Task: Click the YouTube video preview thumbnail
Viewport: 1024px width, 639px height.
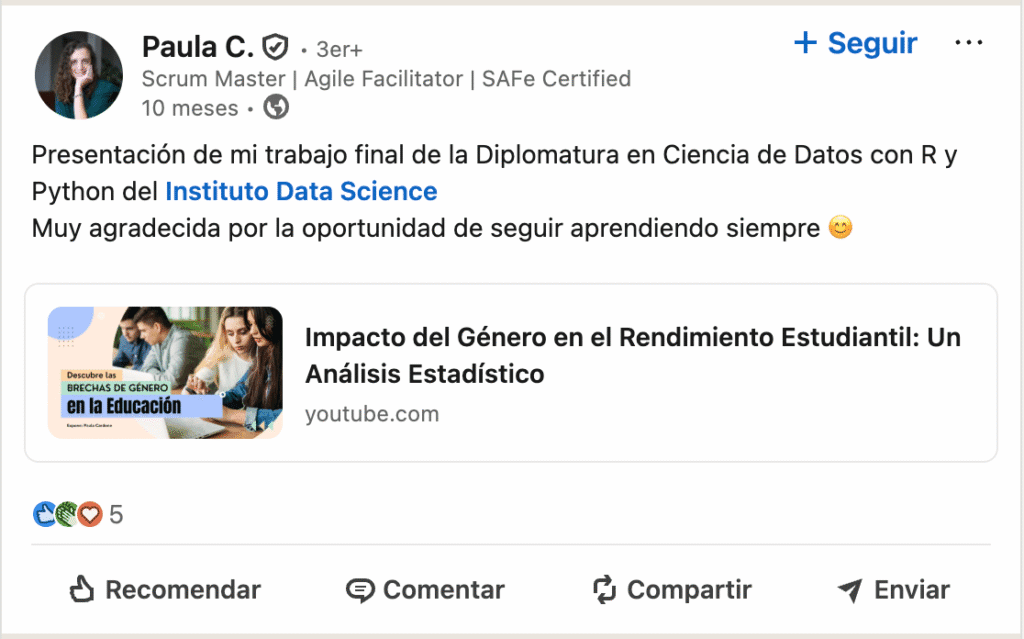Action: (x=165, y=372)
